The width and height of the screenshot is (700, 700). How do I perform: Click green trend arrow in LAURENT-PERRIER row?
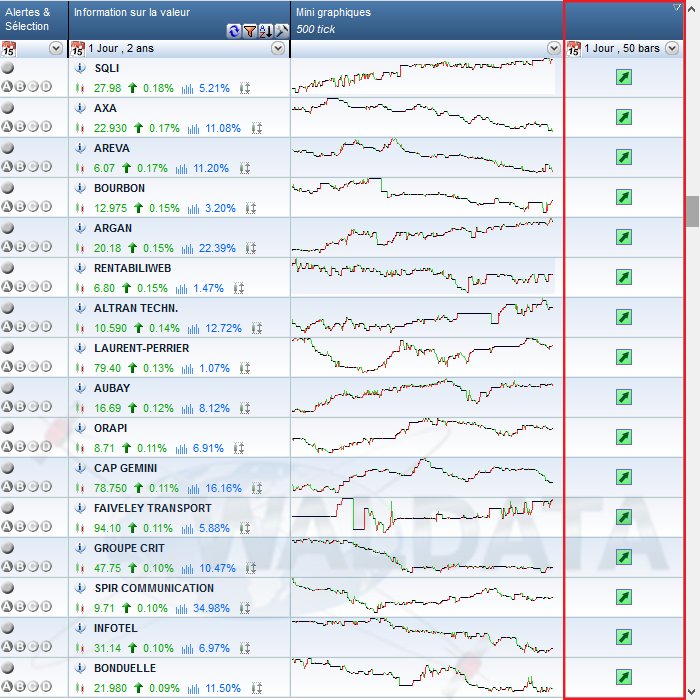pos(624,357)
